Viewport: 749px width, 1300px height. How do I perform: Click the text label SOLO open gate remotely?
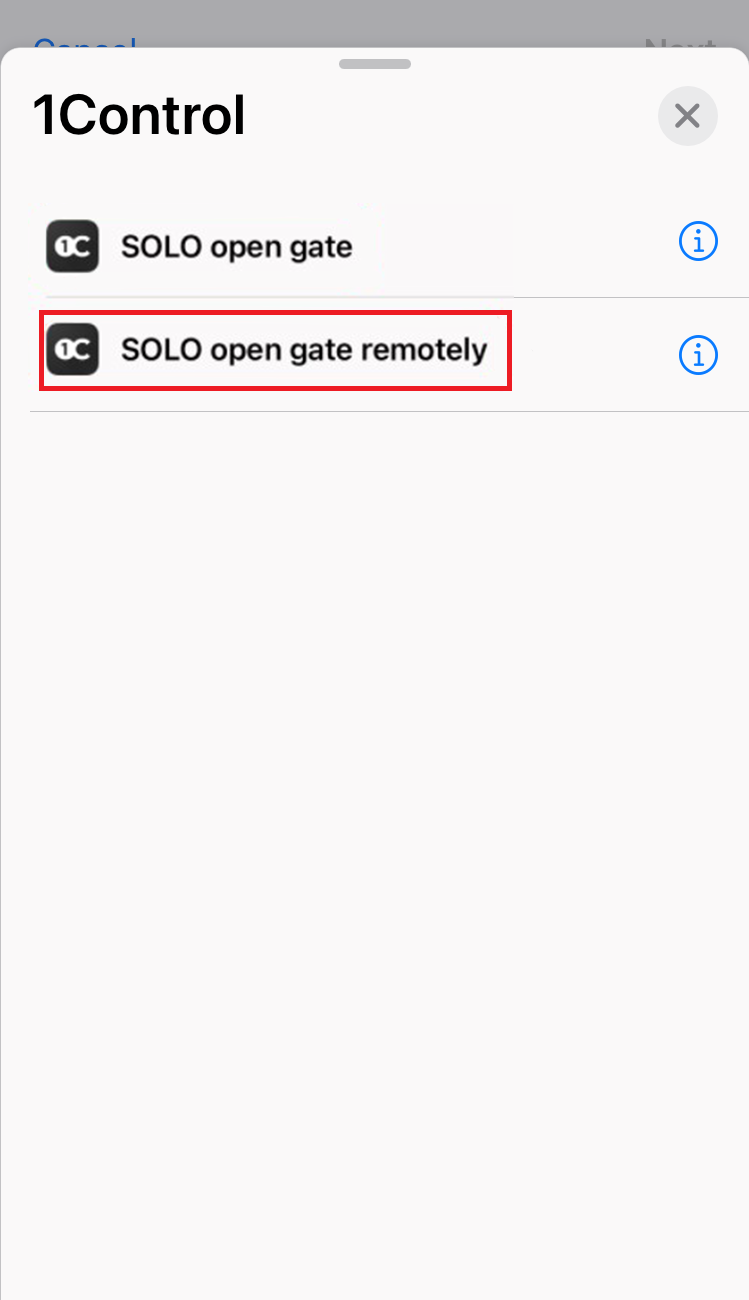coord(304,350)
